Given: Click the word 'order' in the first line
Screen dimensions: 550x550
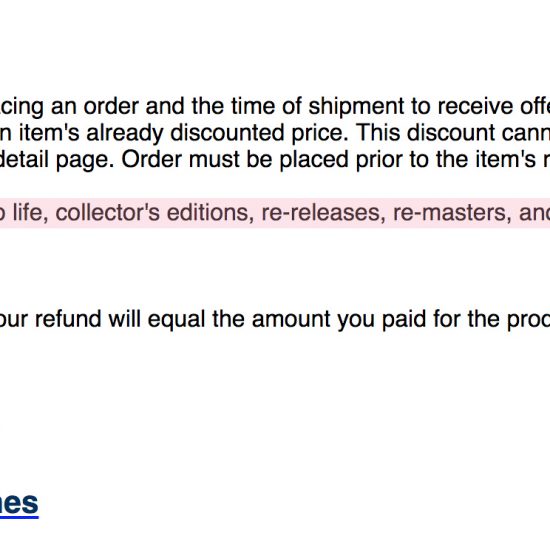Looking at the screenshot, I should pos(111,106).
